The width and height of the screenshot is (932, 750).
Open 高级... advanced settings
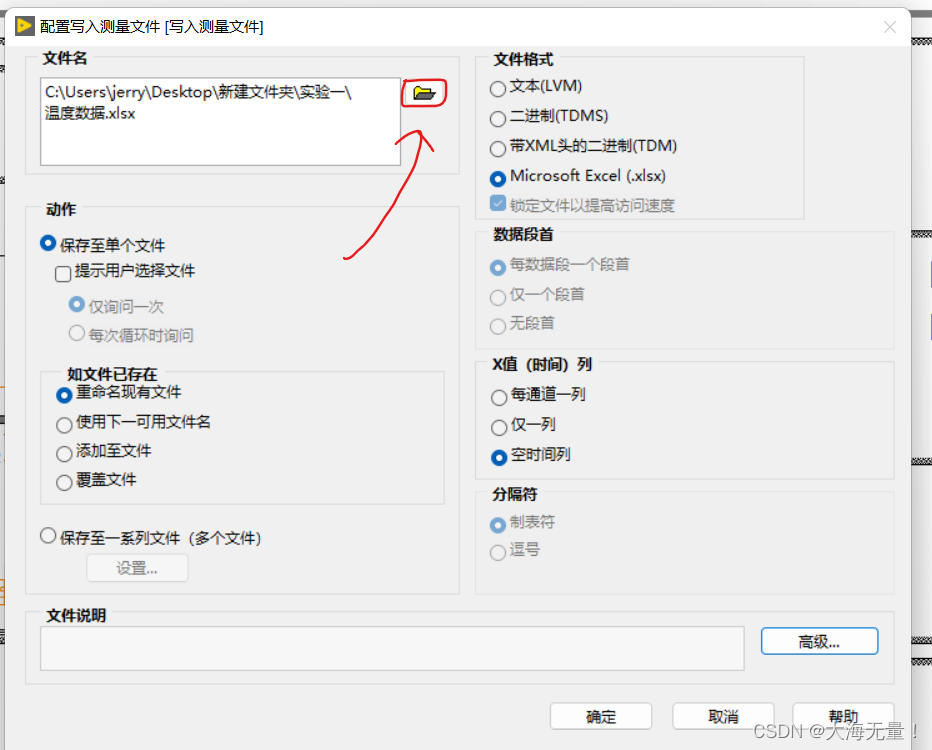click(819, 641)
